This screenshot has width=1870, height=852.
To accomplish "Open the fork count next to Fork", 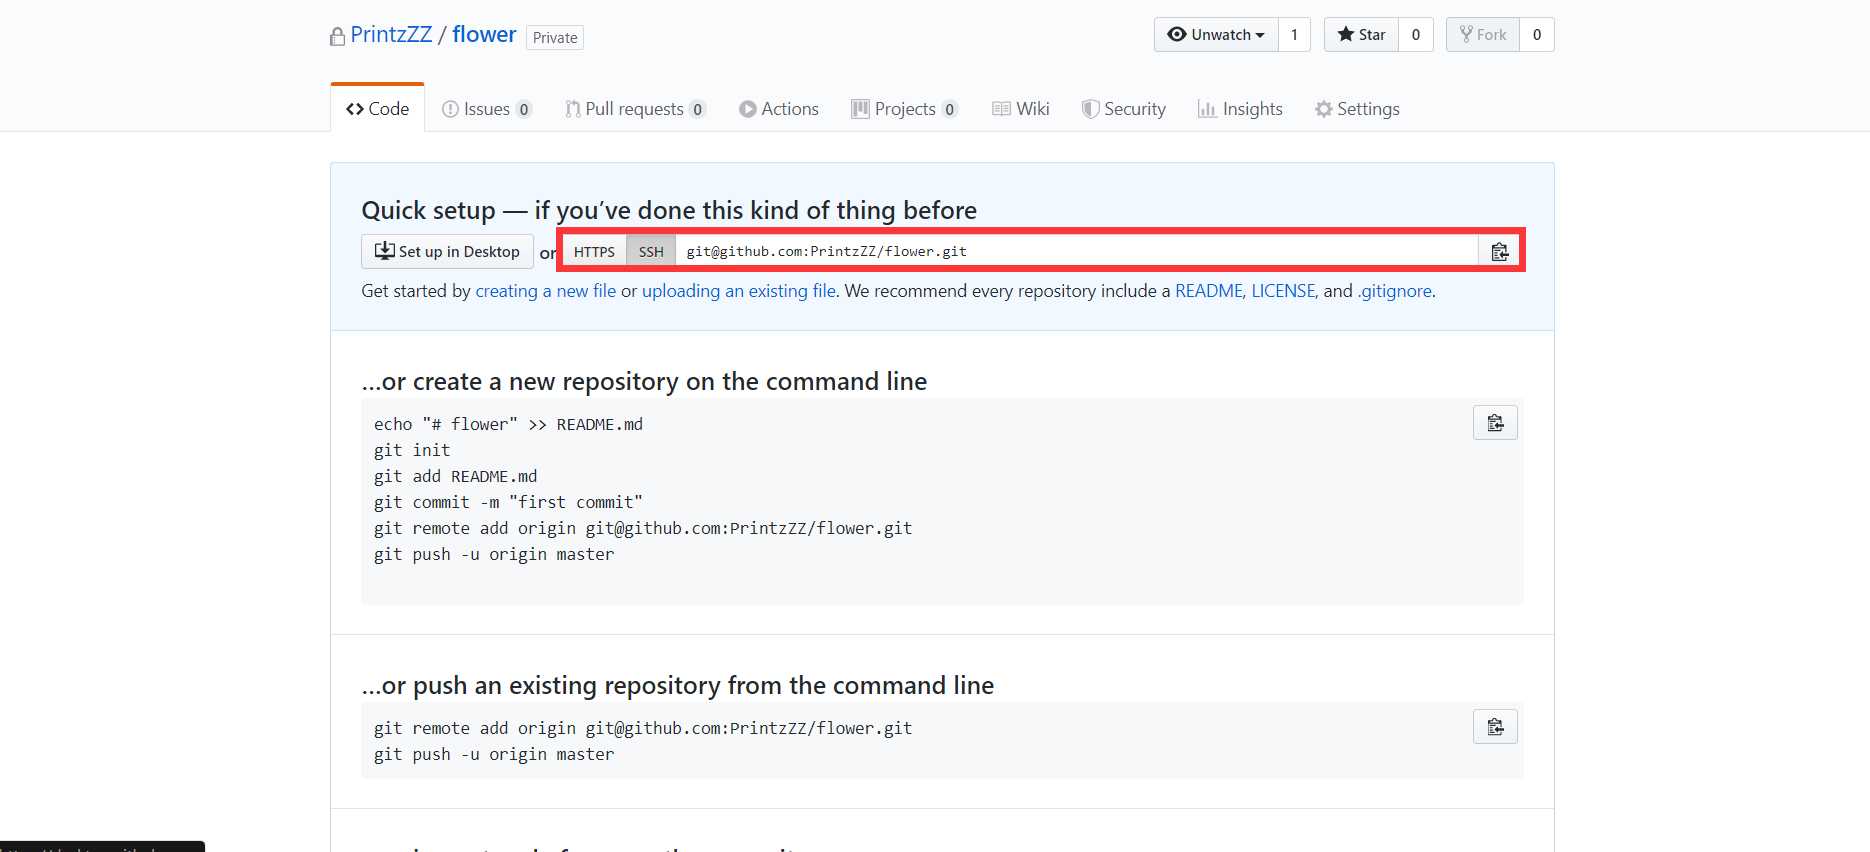I will [x=1537, y=35].
